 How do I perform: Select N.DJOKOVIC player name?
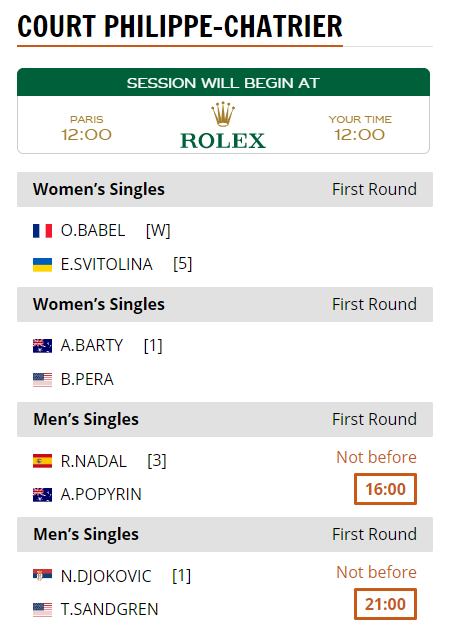pyautogui.click(x=106, y=576)
